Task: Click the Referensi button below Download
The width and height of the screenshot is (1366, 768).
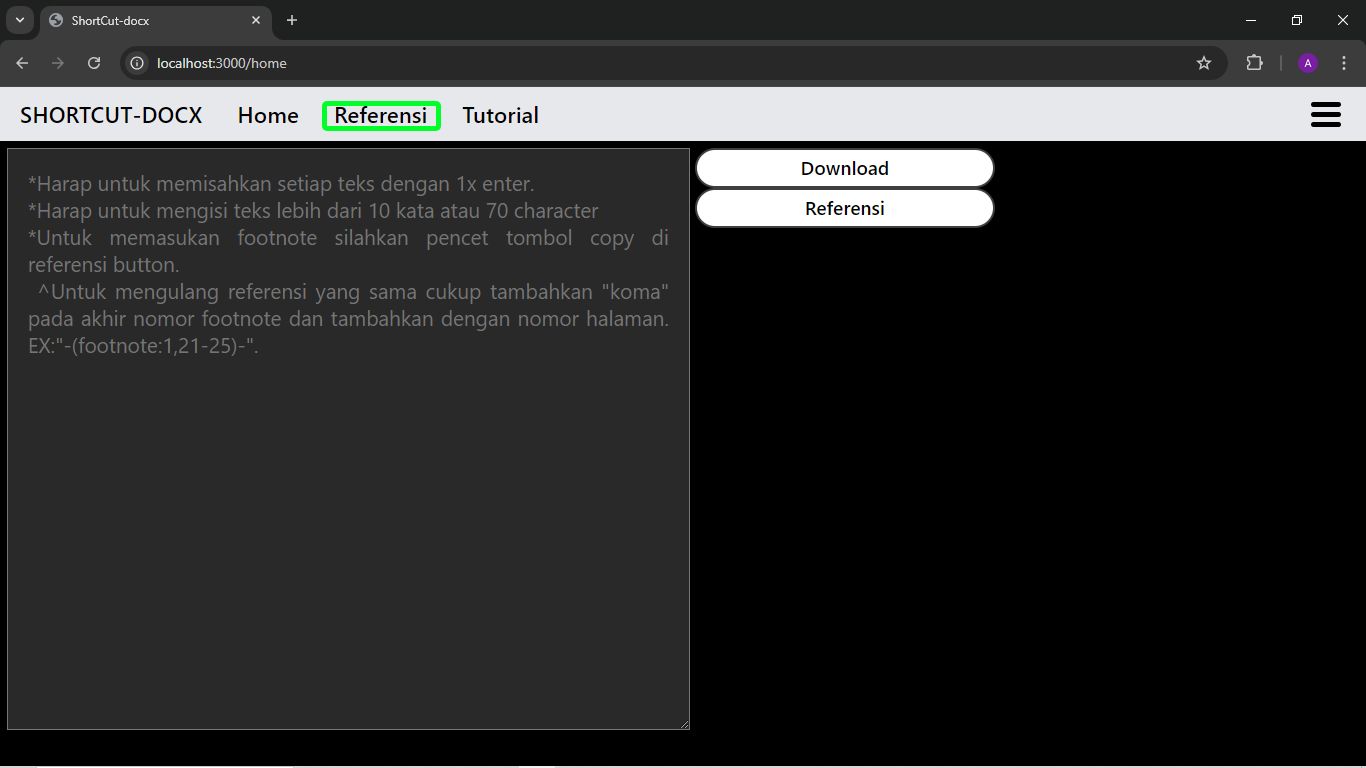Action: point(845,208)
